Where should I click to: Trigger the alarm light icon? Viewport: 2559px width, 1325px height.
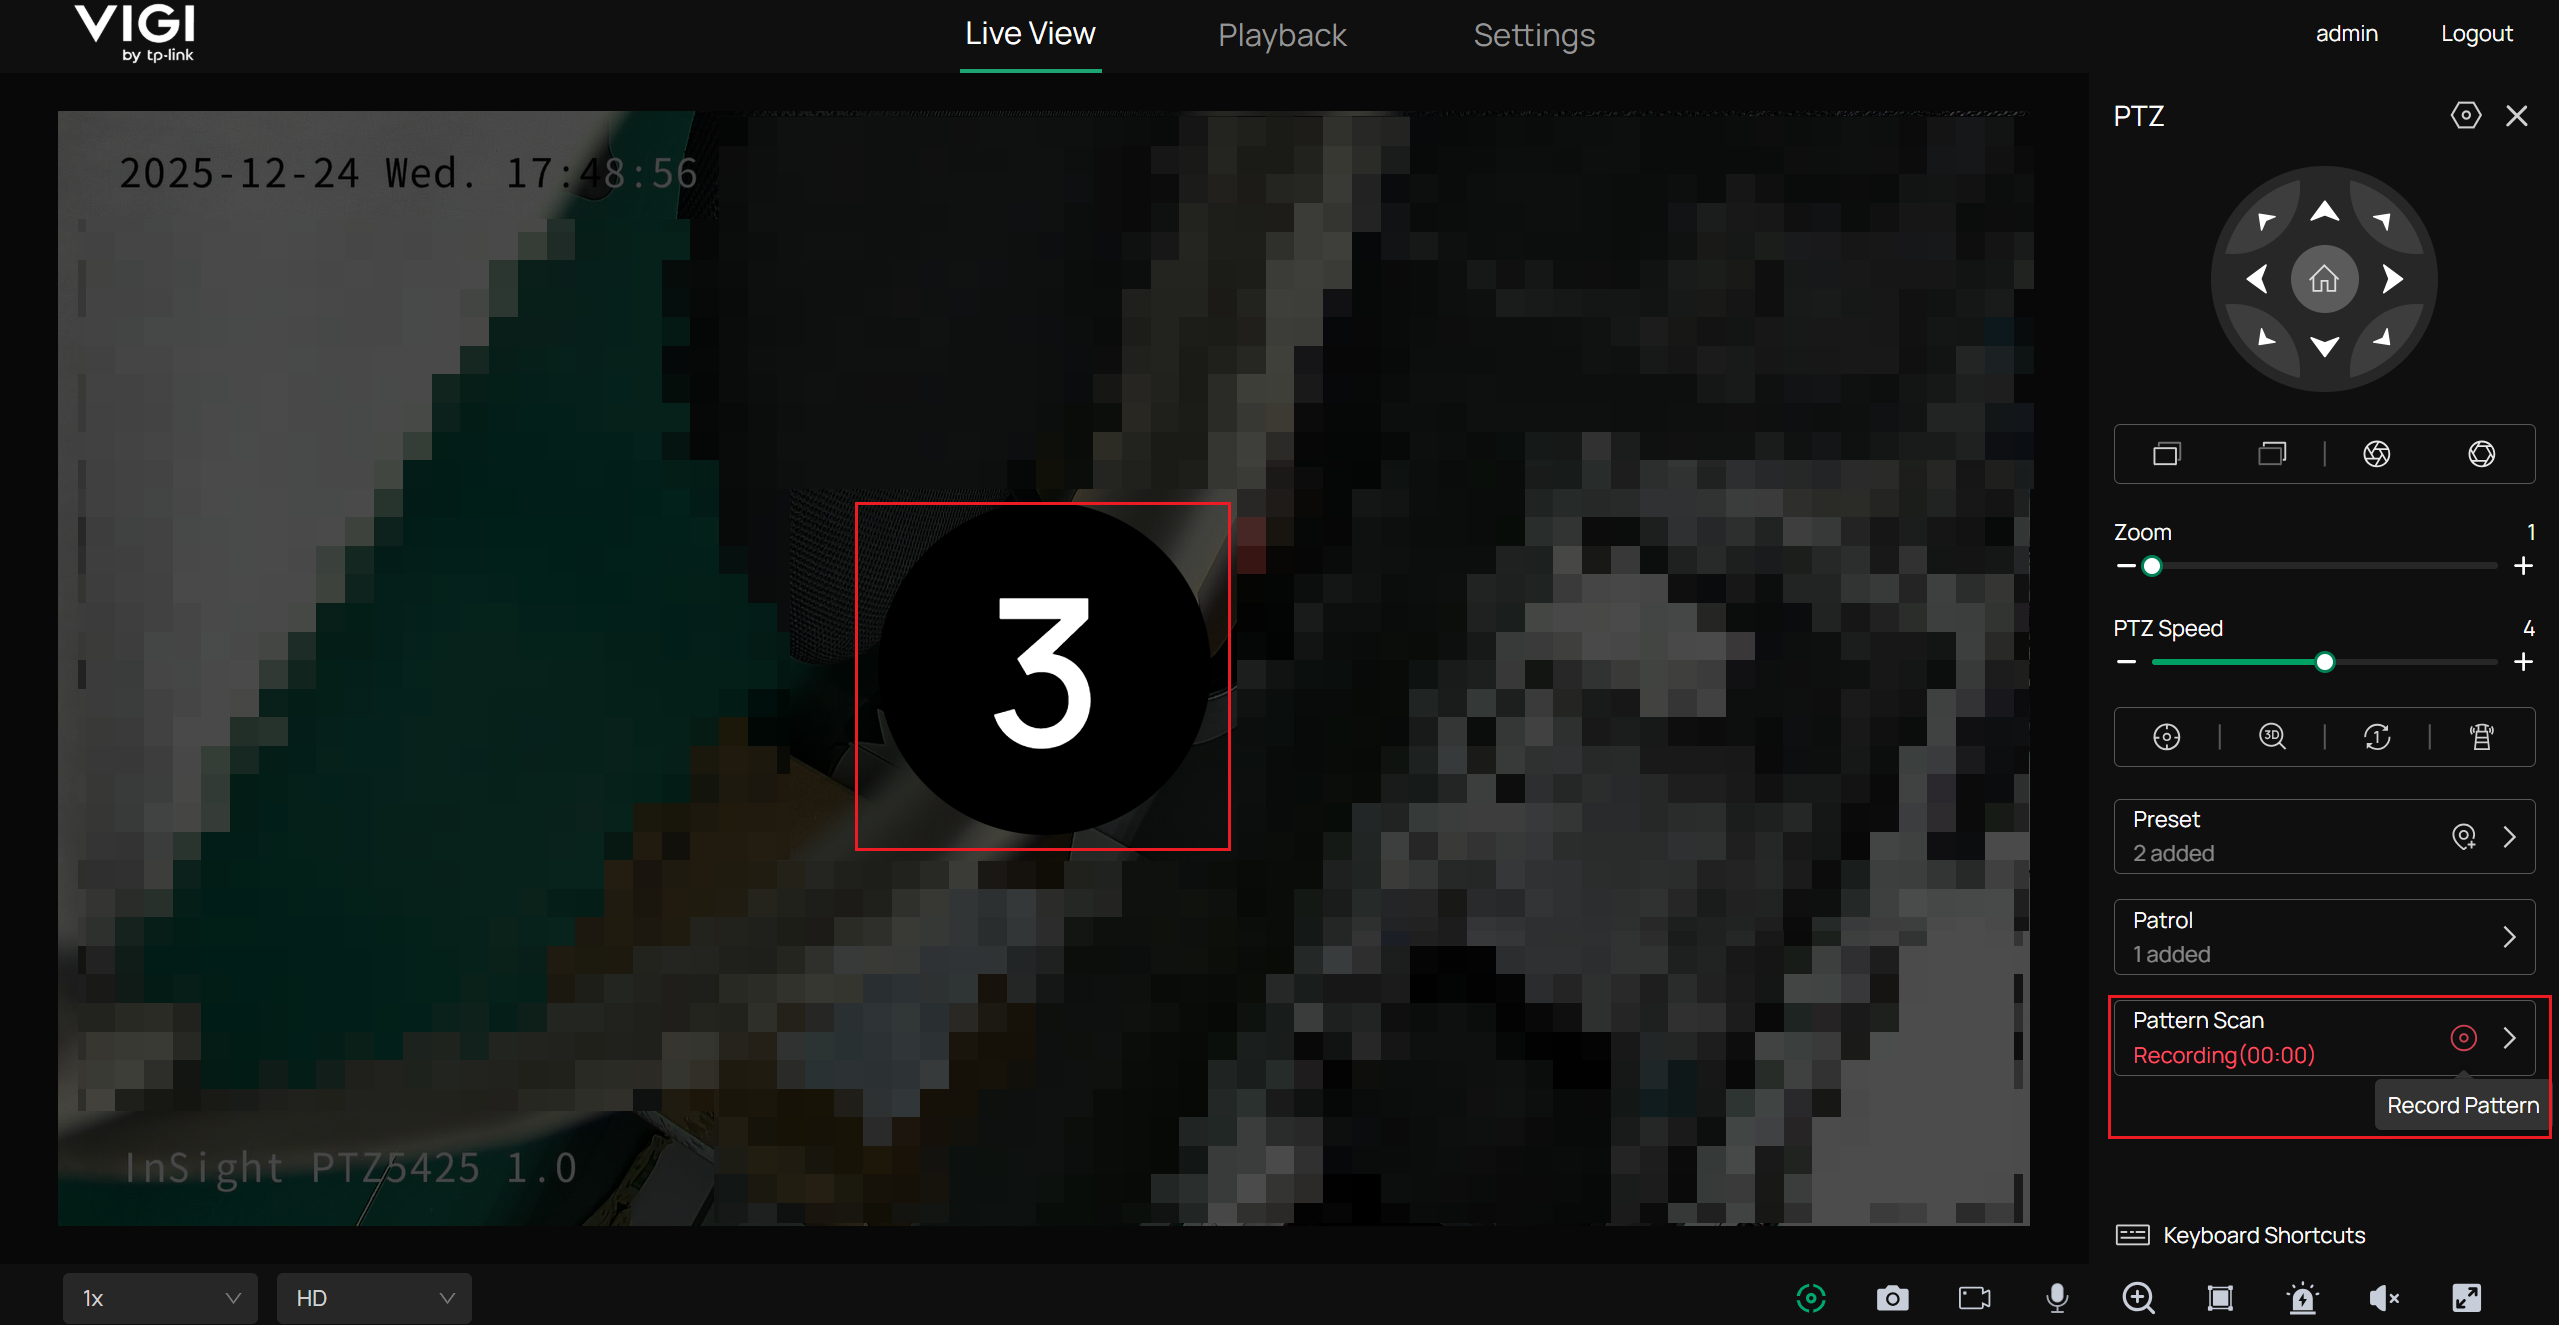click(x=2301, y=1298)
